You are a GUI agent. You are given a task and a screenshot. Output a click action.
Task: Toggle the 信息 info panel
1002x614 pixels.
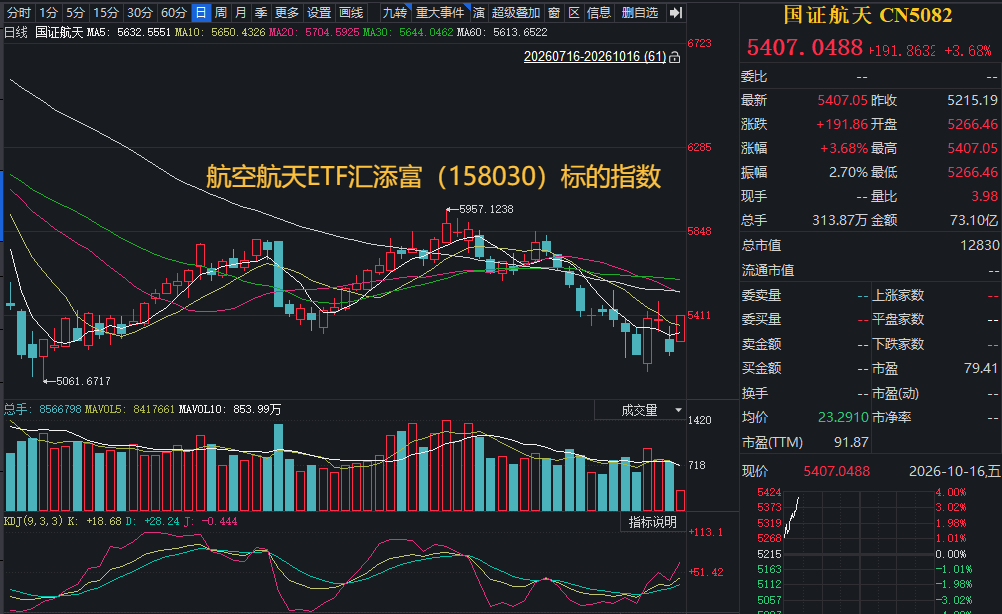[599, 13]
